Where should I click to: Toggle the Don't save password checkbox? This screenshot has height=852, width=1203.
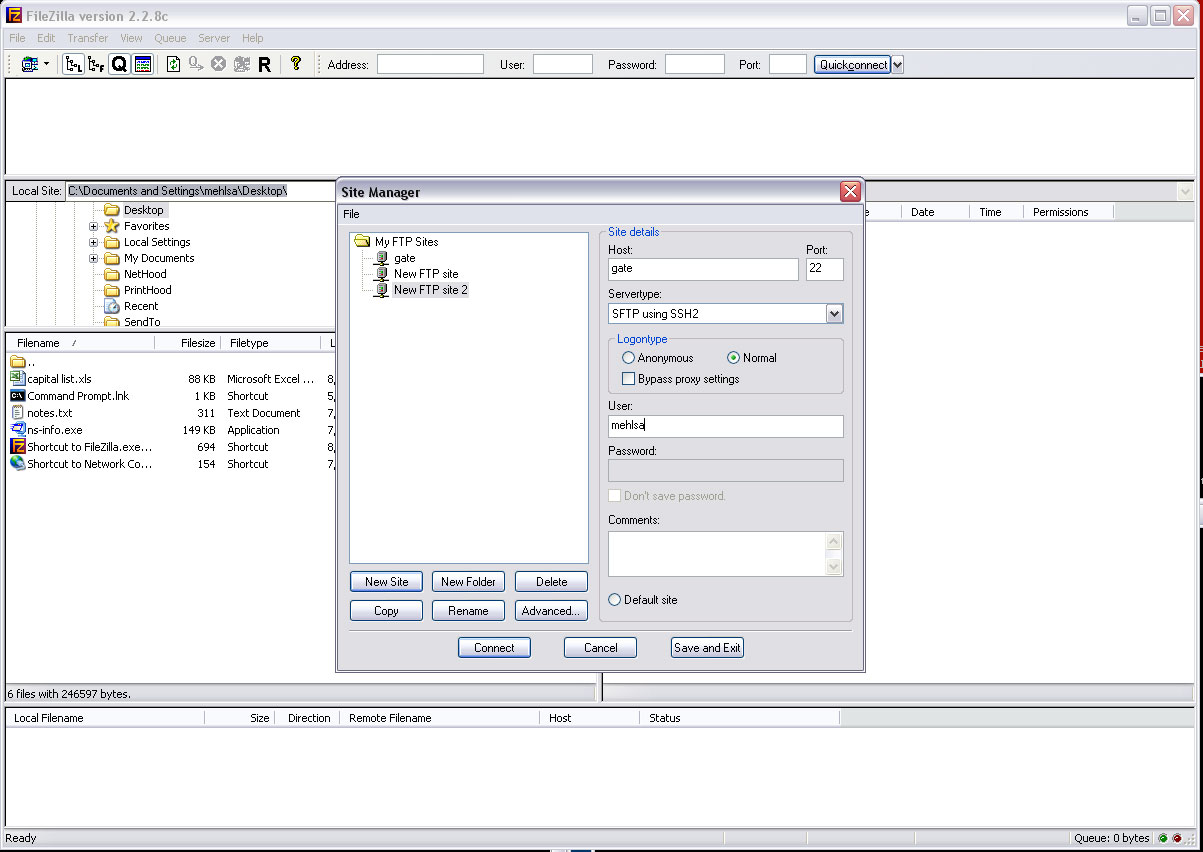click(x=614, y=496)
